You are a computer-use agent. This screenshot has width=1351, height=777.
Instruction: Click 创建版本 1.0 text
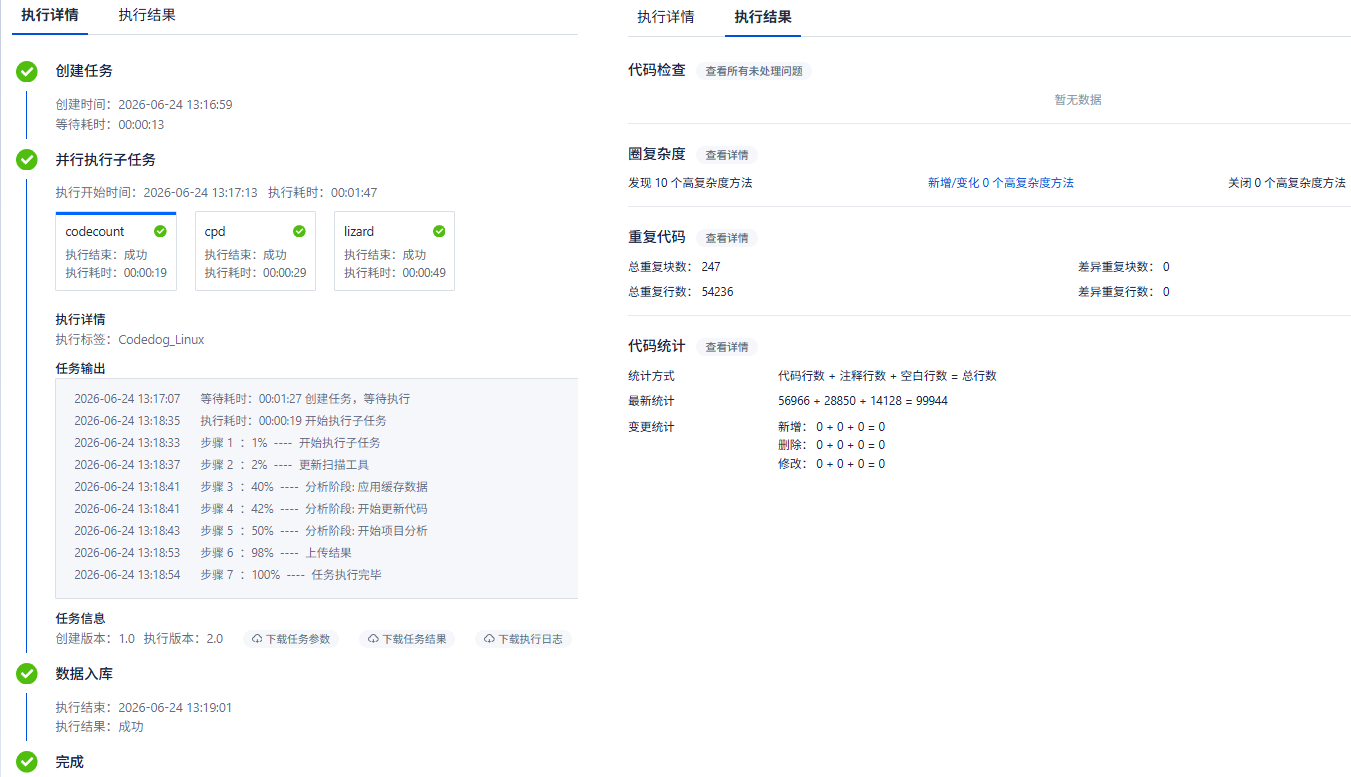coord(95,639)
